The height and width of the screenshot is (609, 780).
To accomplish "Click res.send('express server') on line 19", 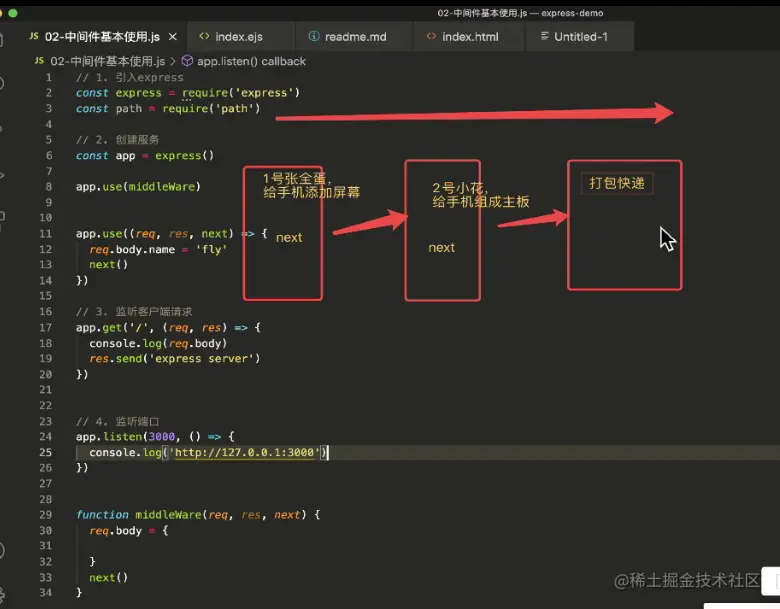I will tap(174, 358).
